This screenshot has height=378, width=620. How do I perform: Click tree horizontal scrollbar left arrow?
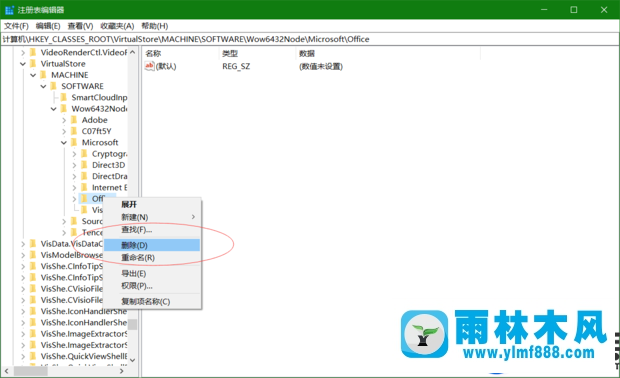click(x=7, y=371)
